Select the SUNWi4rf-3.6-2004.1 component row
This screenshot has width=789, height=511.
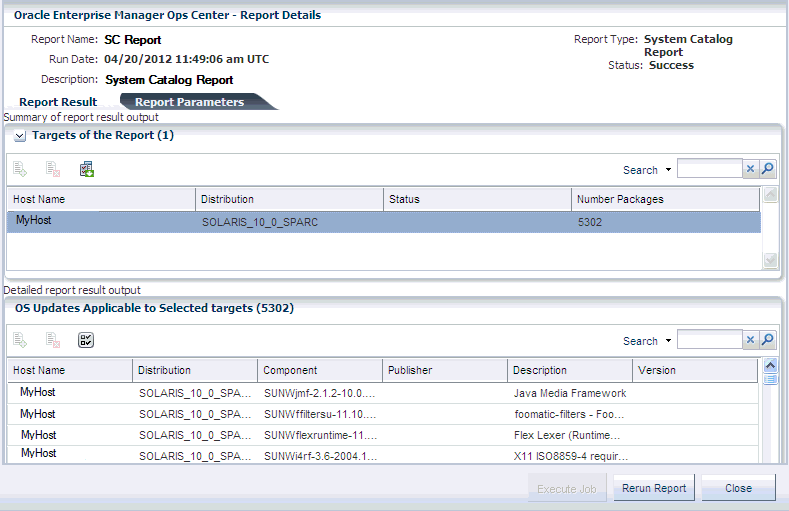[382, 455]
